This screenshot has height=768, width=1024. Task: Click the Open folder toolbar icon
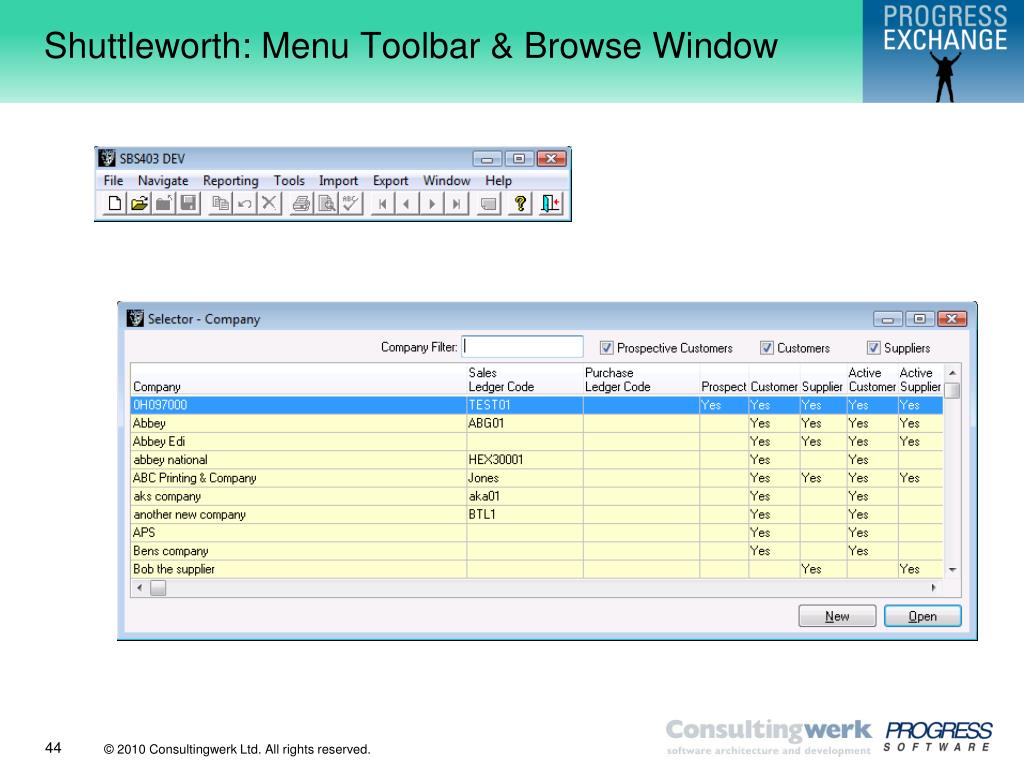(139, 204)
